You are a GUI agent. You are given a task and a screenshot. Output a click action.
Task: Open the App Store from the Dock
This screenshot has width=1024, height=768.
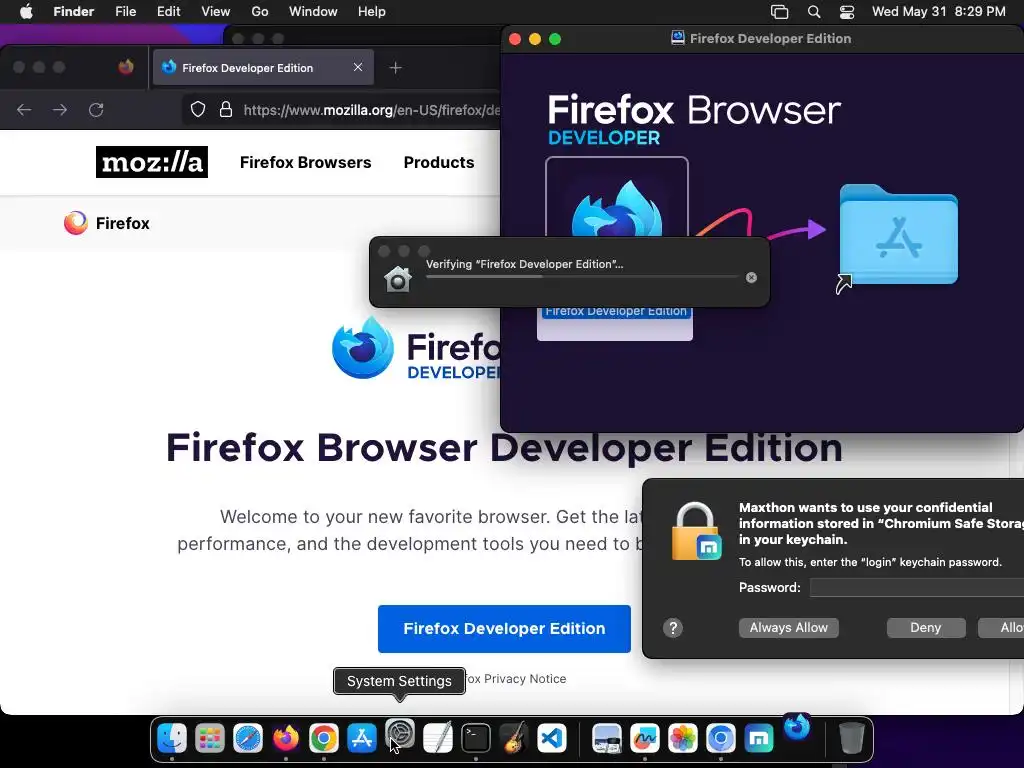(362, 739)
